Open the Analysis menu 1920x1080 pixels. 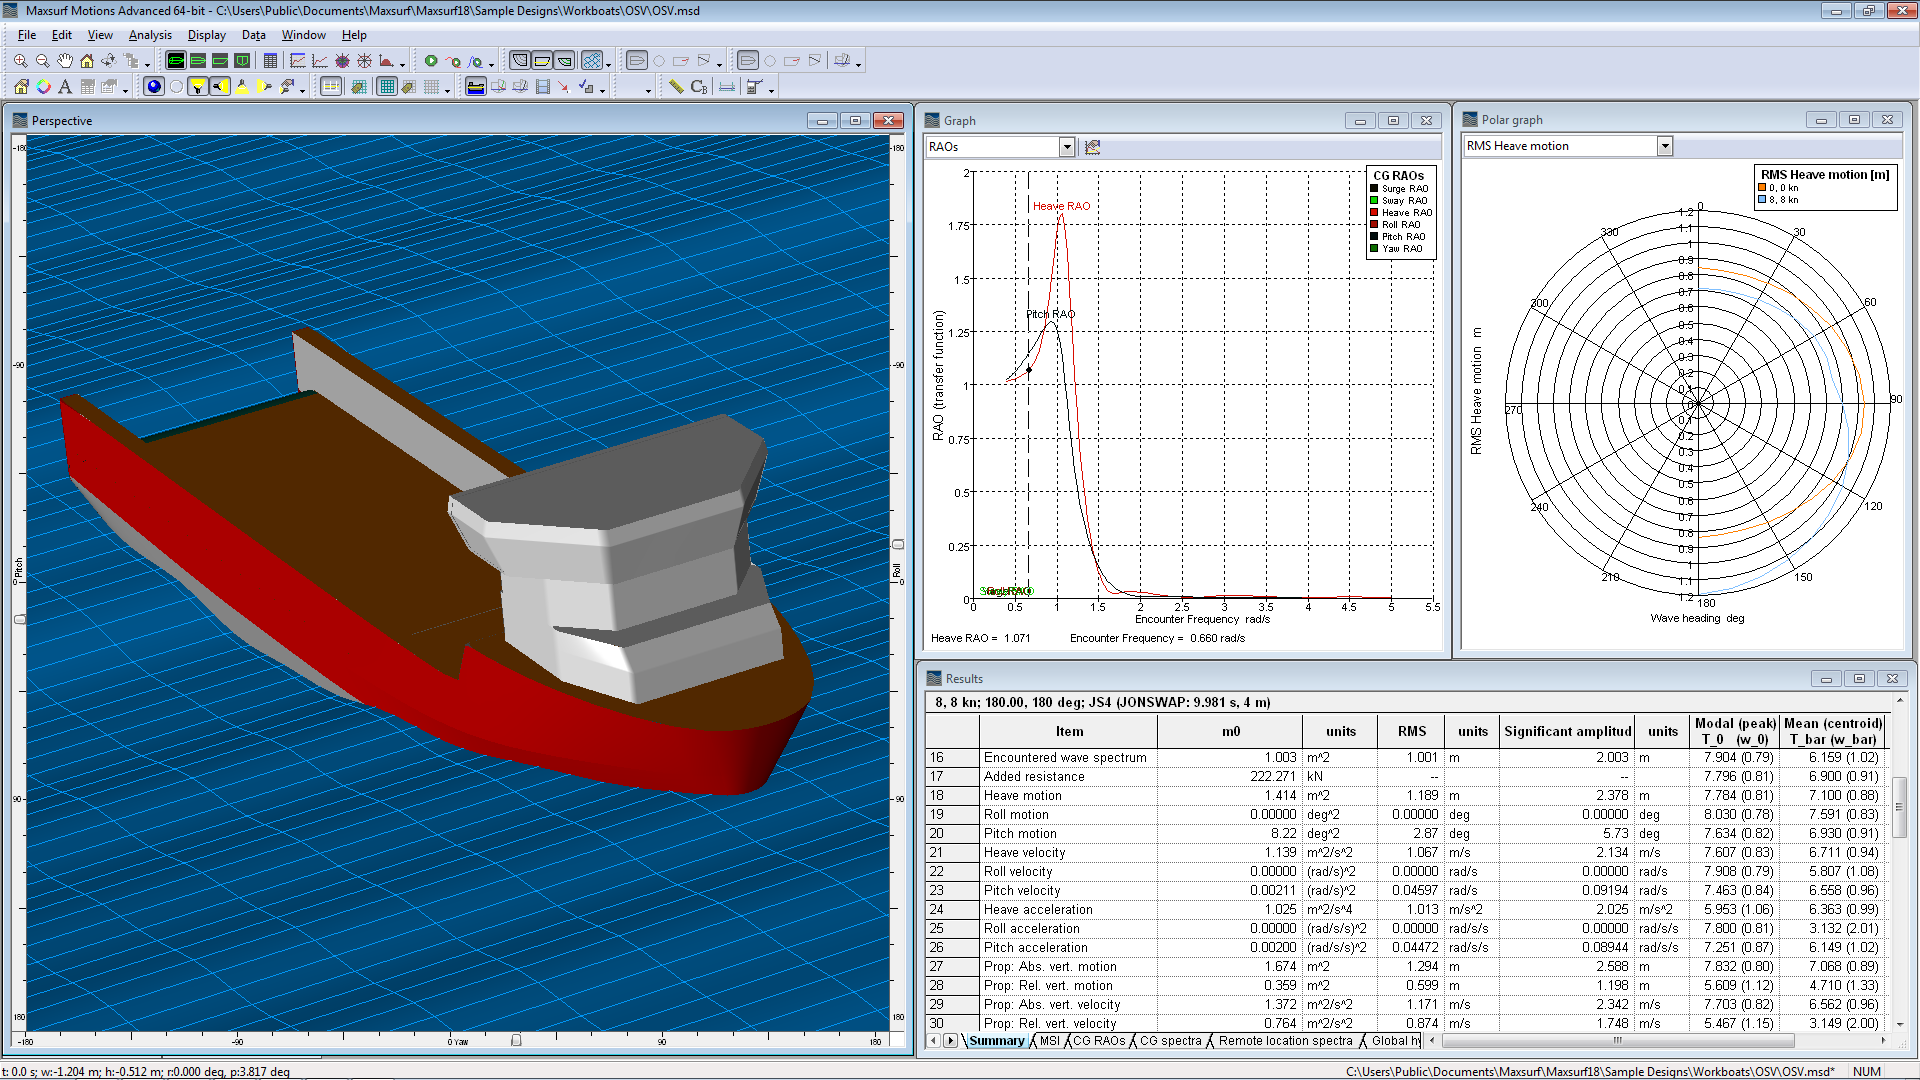point(150,35)
